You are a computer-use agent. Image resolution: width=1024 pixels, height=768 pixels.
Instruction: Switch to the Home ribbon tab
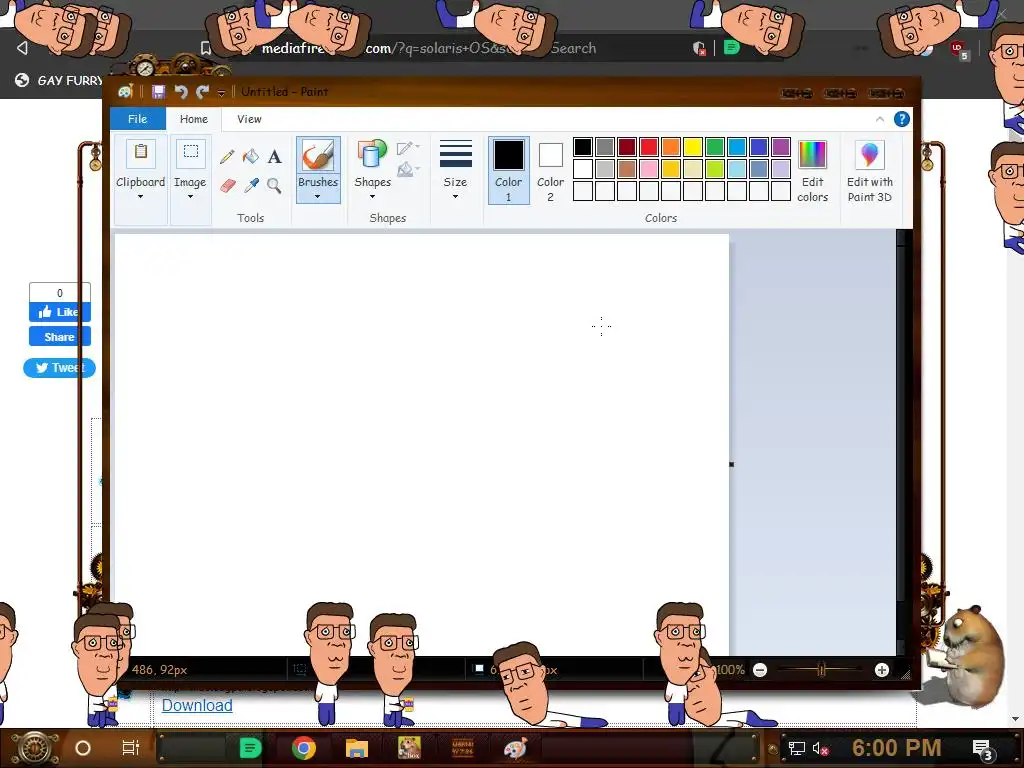[194, 119]
